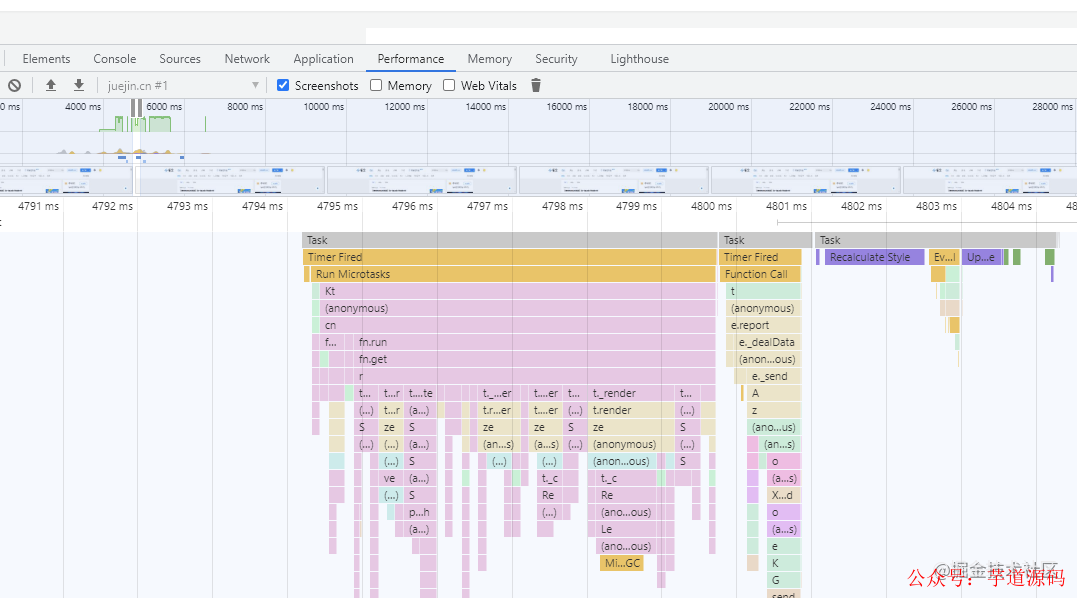Image resolution: width=1077 pixels, height=598 pixels.
Task: Open the Memory tab
Action: pos(490,59)
